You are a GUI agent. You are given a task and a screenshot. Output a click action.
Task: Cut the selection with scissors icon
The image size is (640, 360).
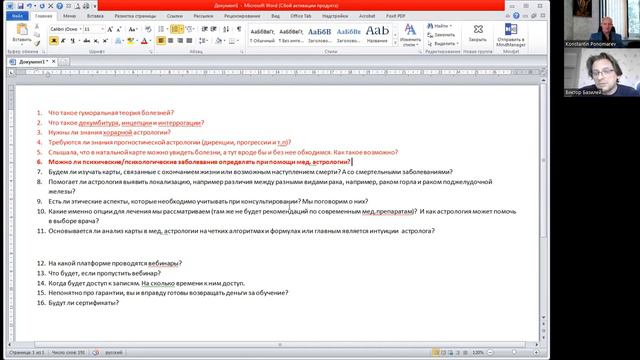[x=37, y=27]
